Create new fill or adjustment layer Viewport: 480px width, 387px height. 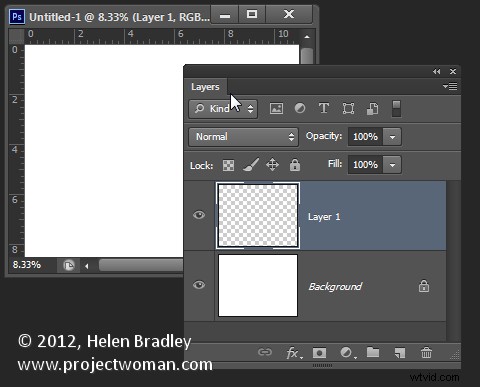click(348, 353)
